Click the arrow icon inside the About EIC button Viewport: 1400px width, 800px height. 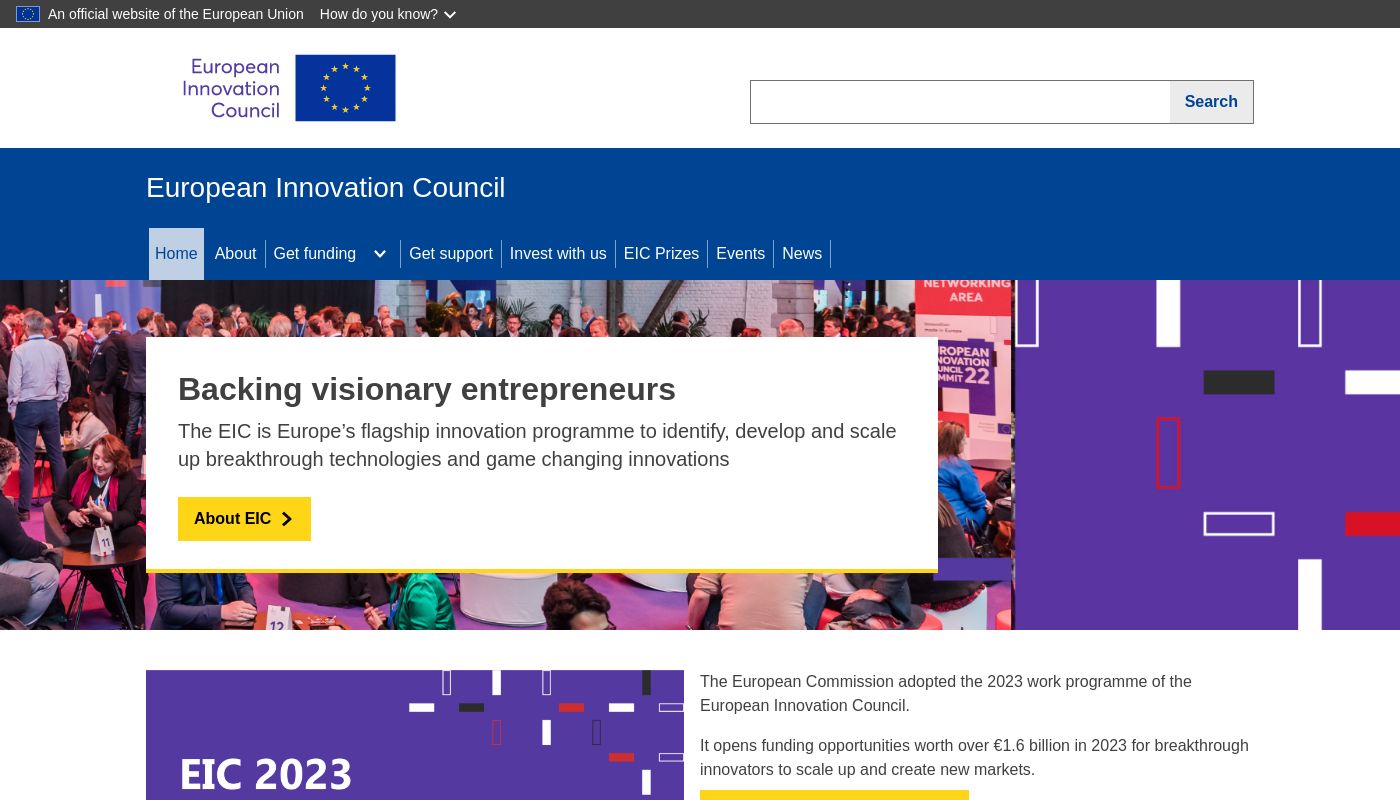[286, 519]
